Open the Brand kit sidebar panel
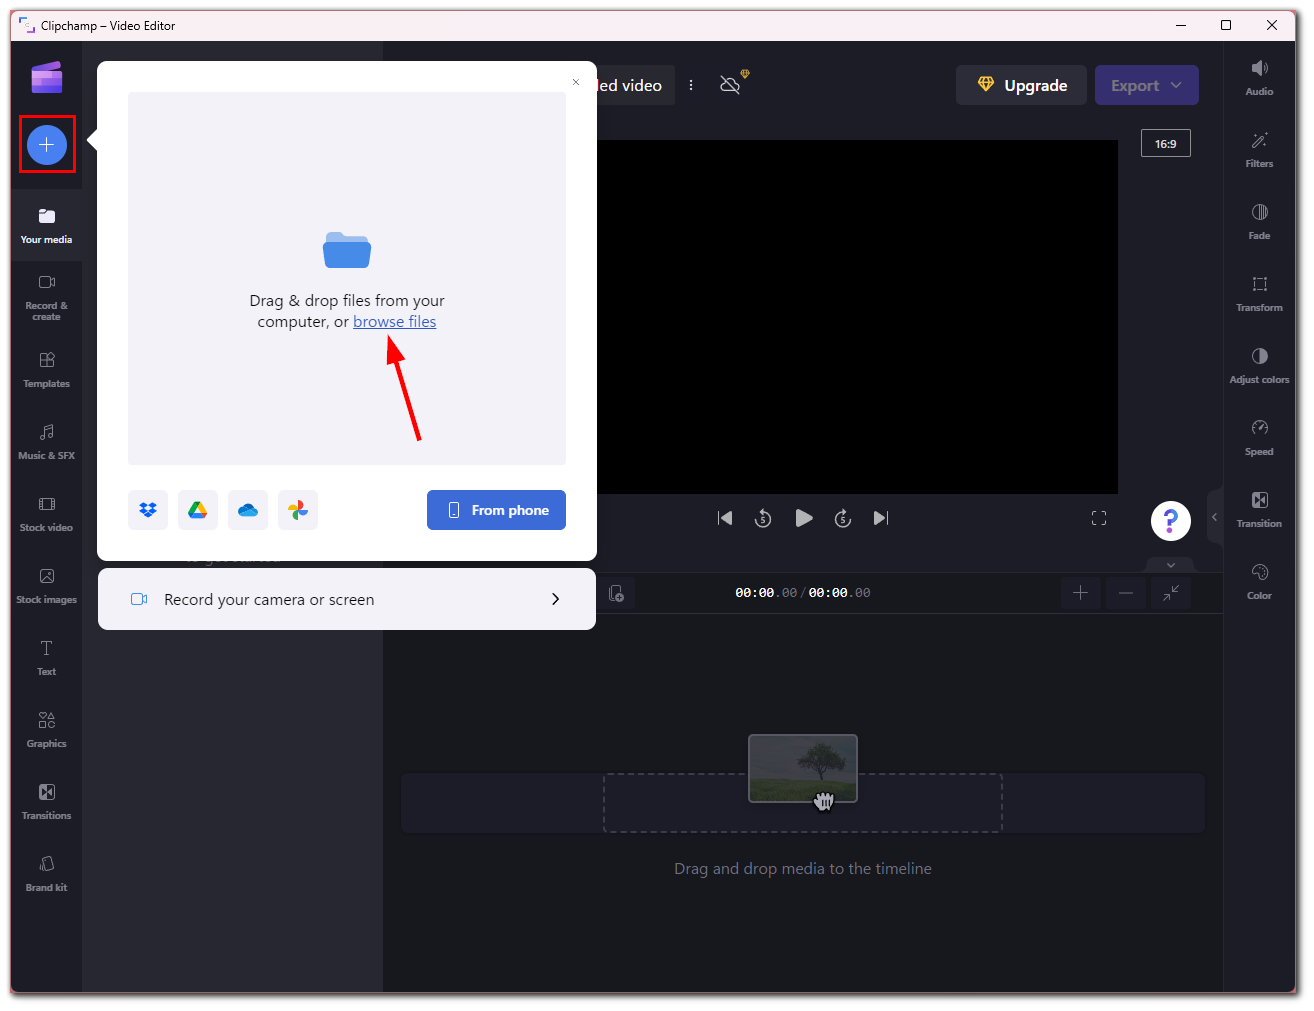Screen dimensions: 1314x1011 (x=46, y=873)
